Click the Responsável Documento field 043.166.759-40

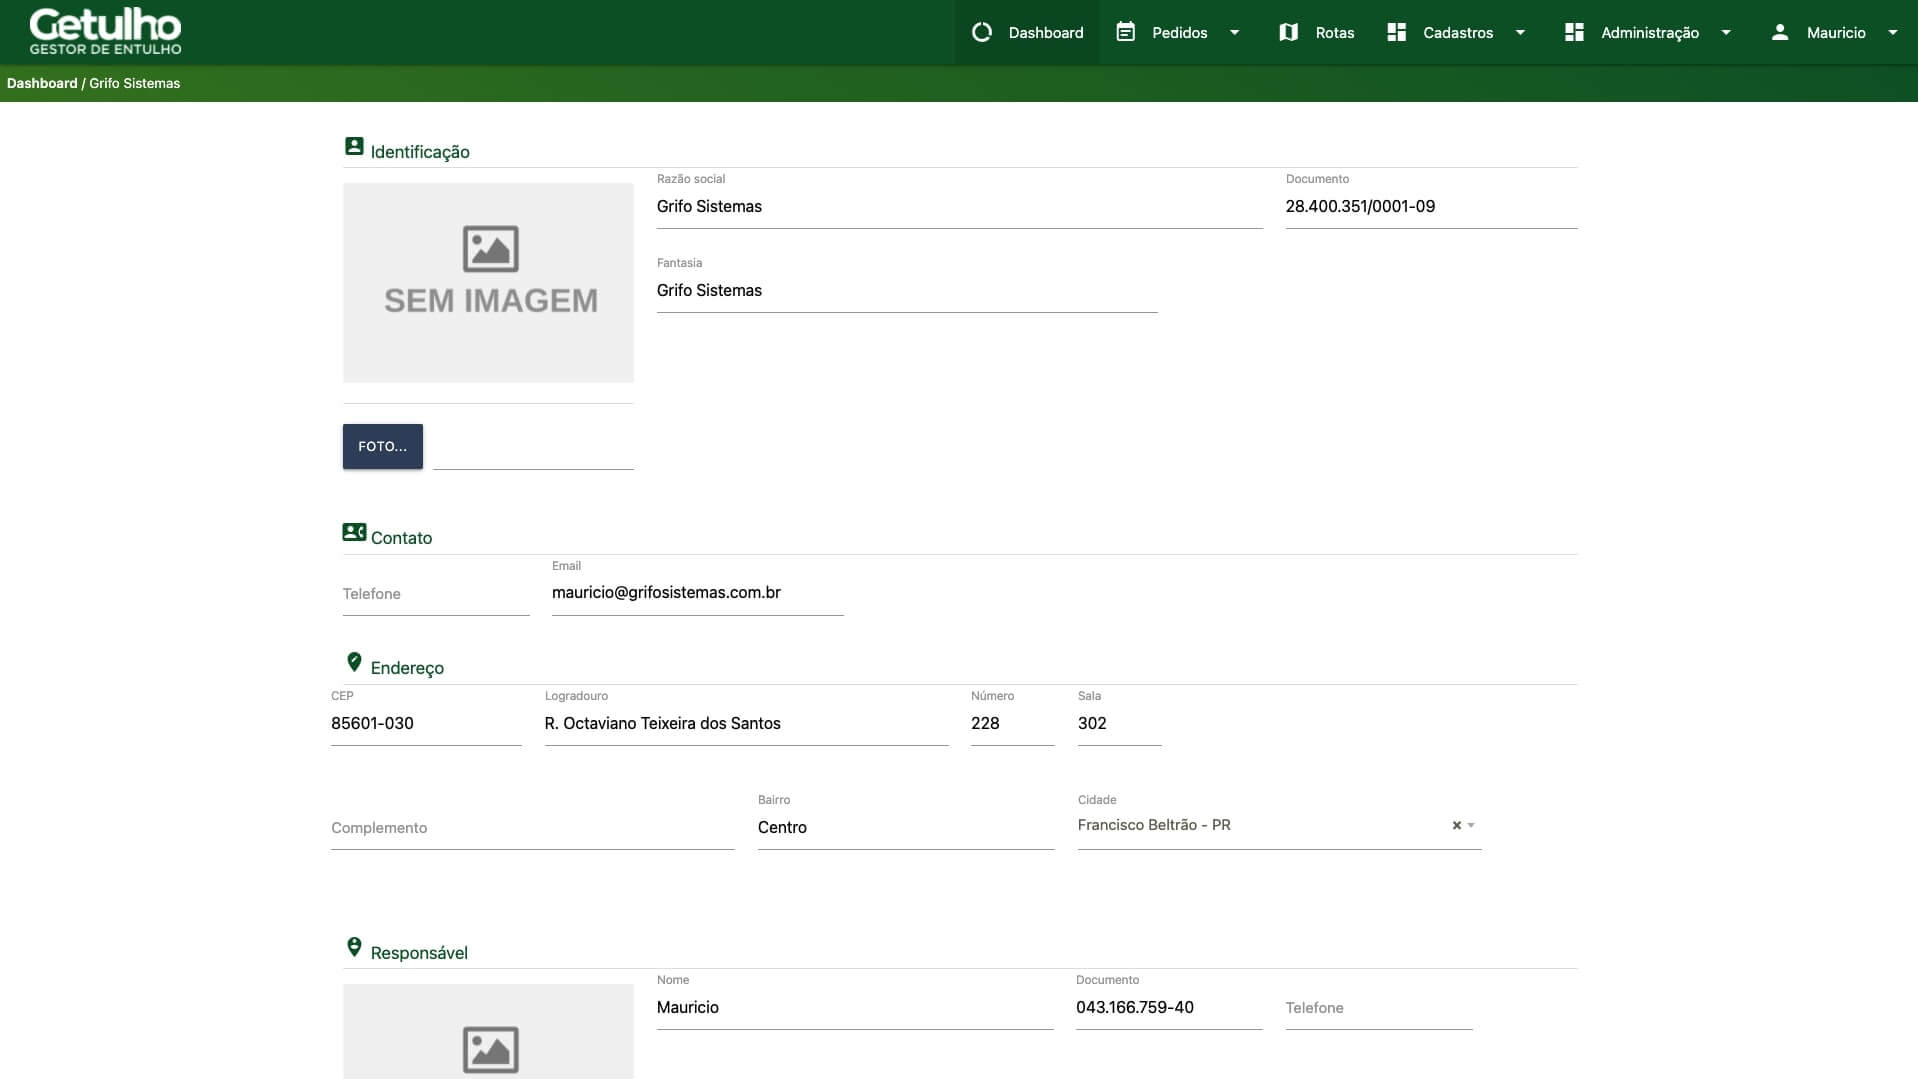[1169, 1007]
